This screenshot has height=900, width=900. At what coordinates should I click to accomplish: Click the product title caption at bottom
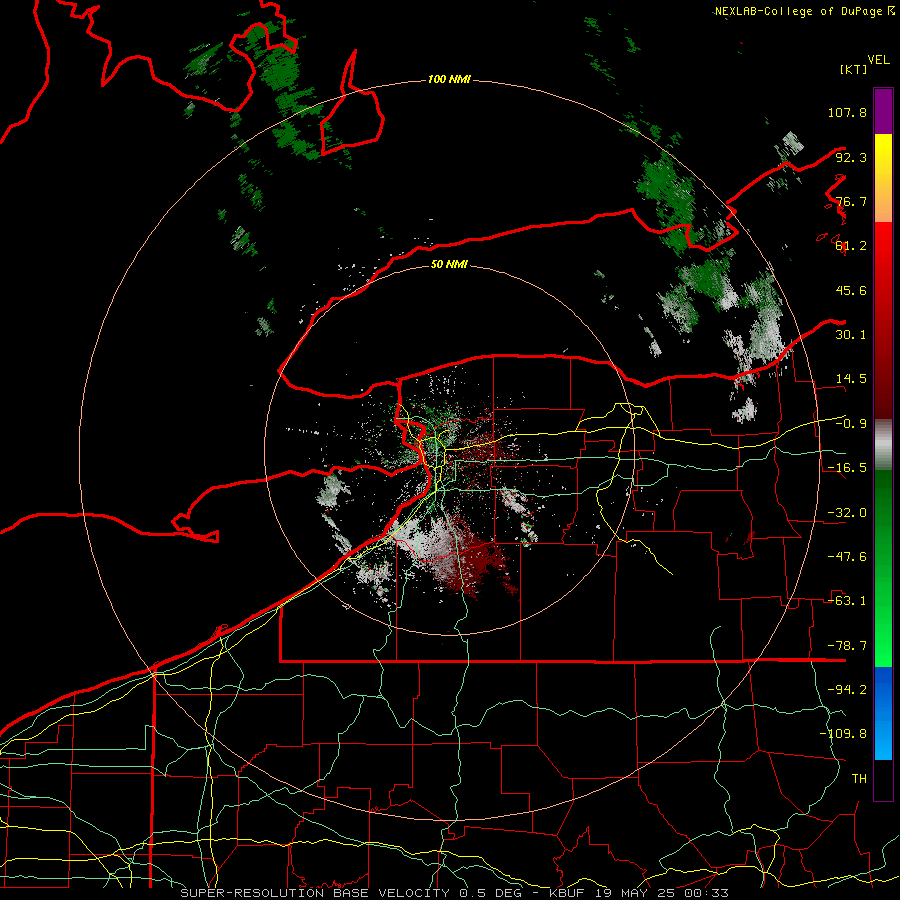pos(455,893)
